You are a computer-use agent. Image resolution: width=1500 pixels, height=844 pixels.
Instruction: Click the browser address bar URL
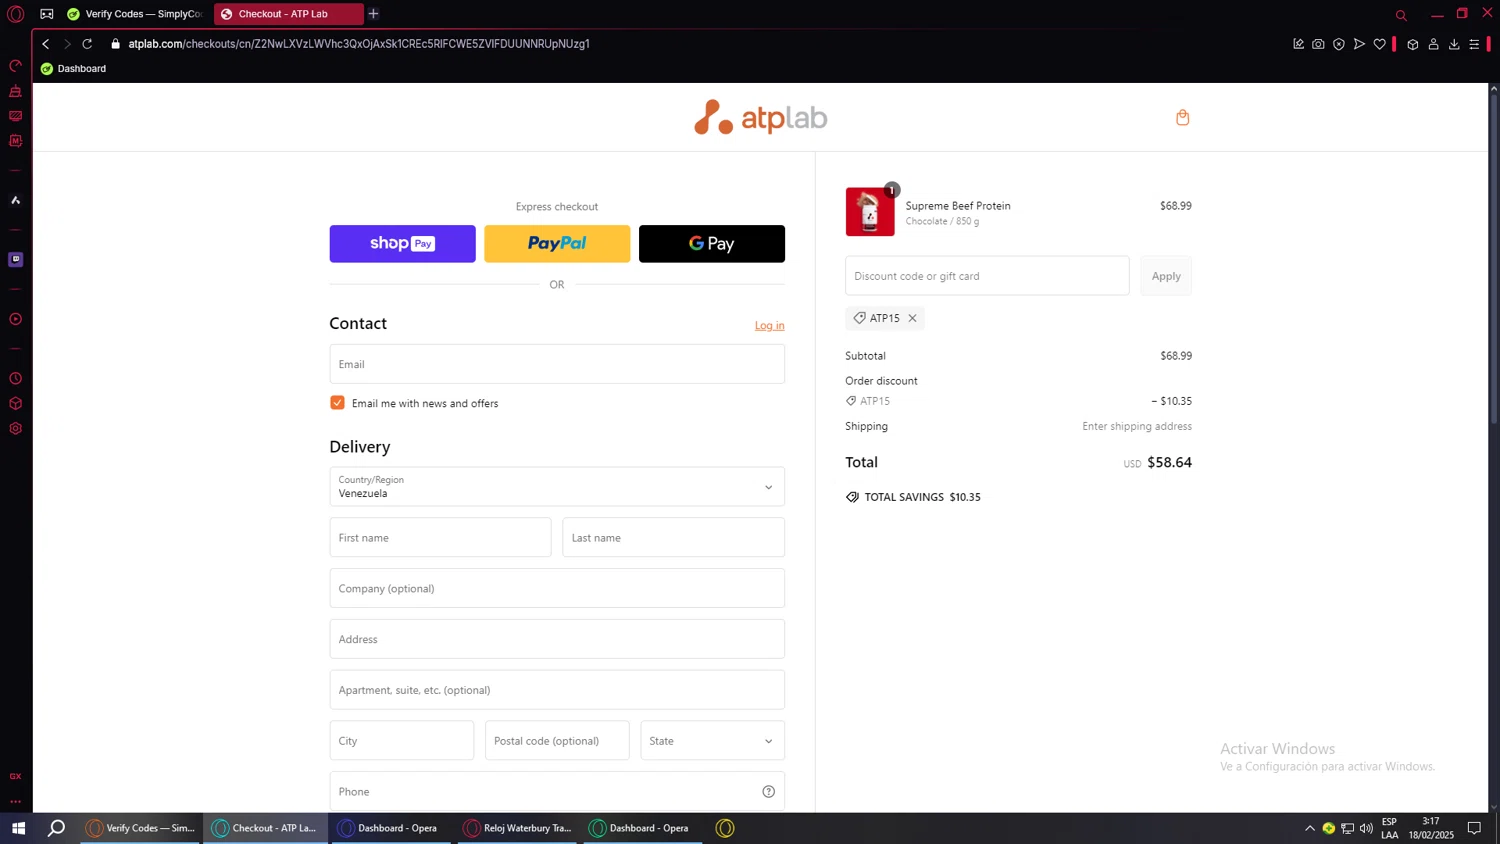point(359,44)
